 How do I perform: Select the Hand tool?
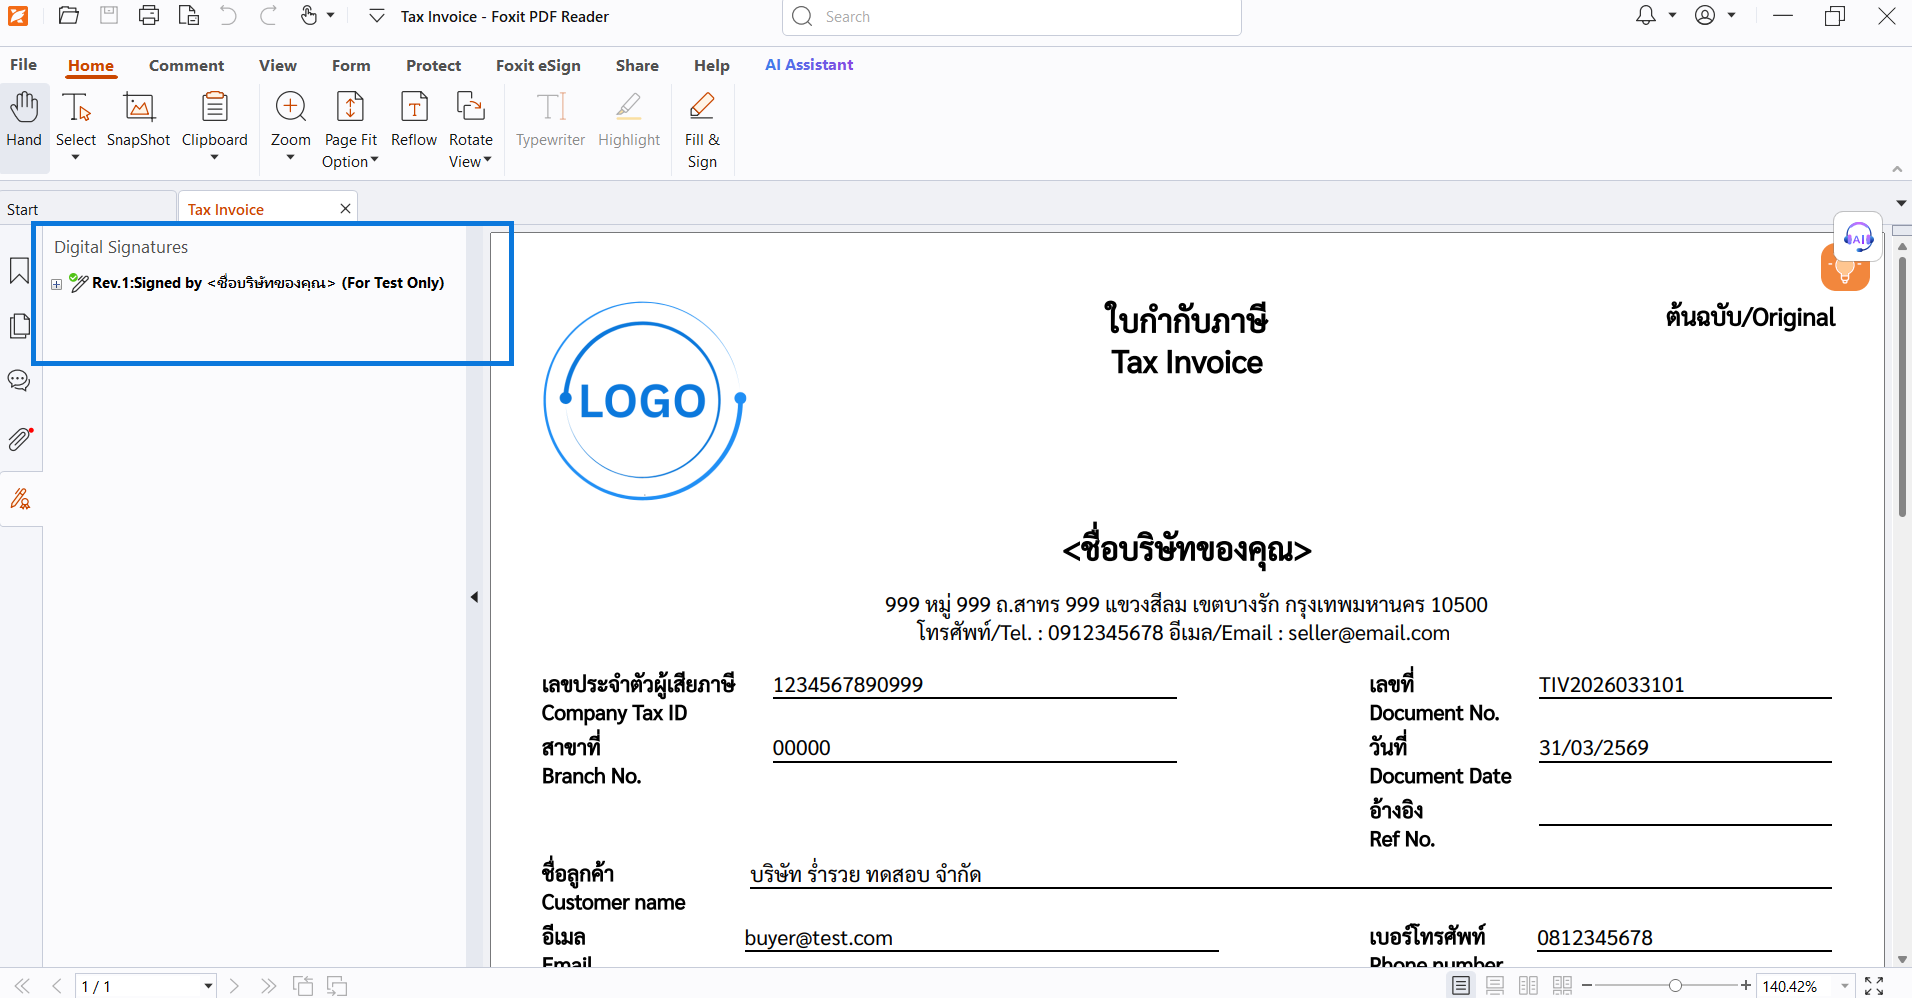point(24,118)
